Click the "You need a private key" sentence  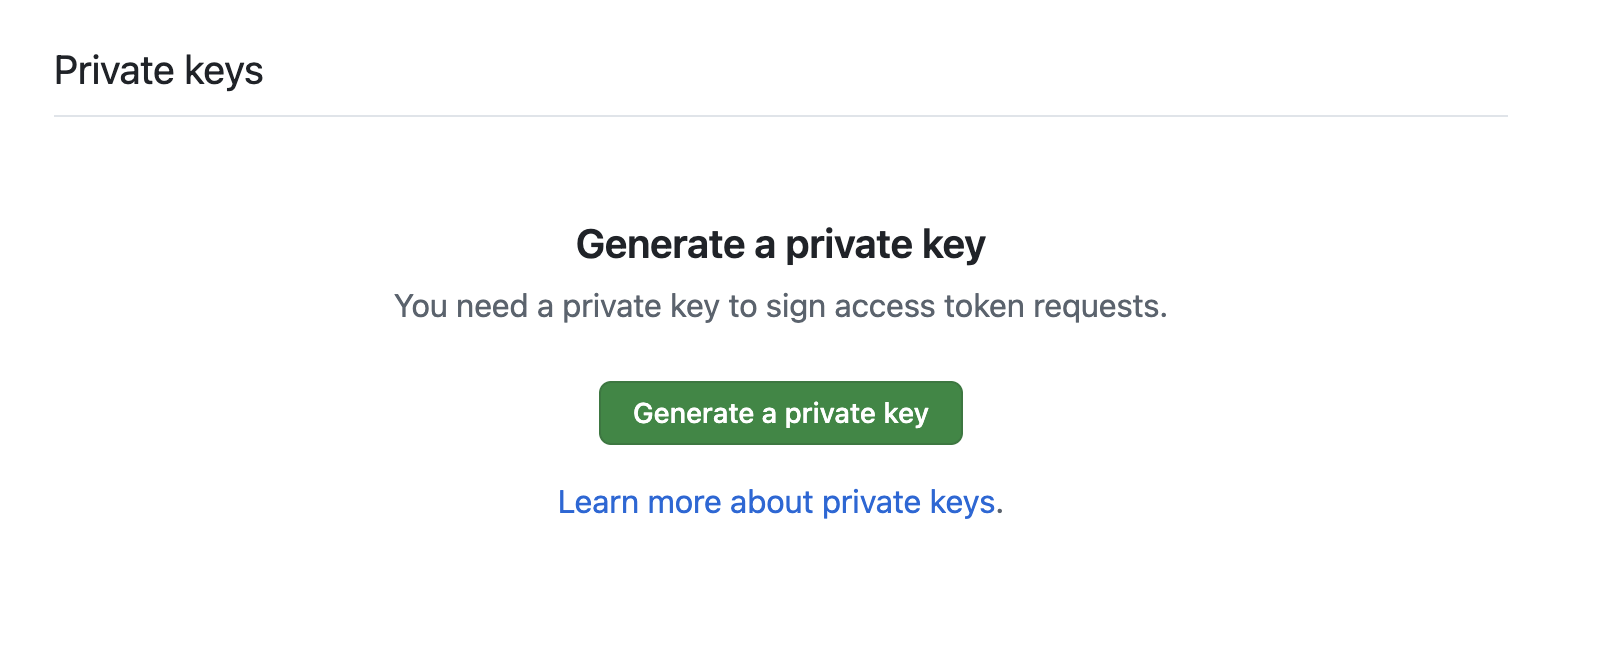(x=780, y=306)
